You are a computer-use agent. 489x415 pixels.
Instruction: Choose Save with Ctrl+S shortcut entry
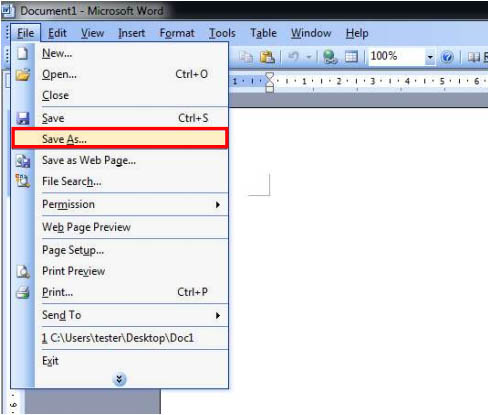[120, 118]
